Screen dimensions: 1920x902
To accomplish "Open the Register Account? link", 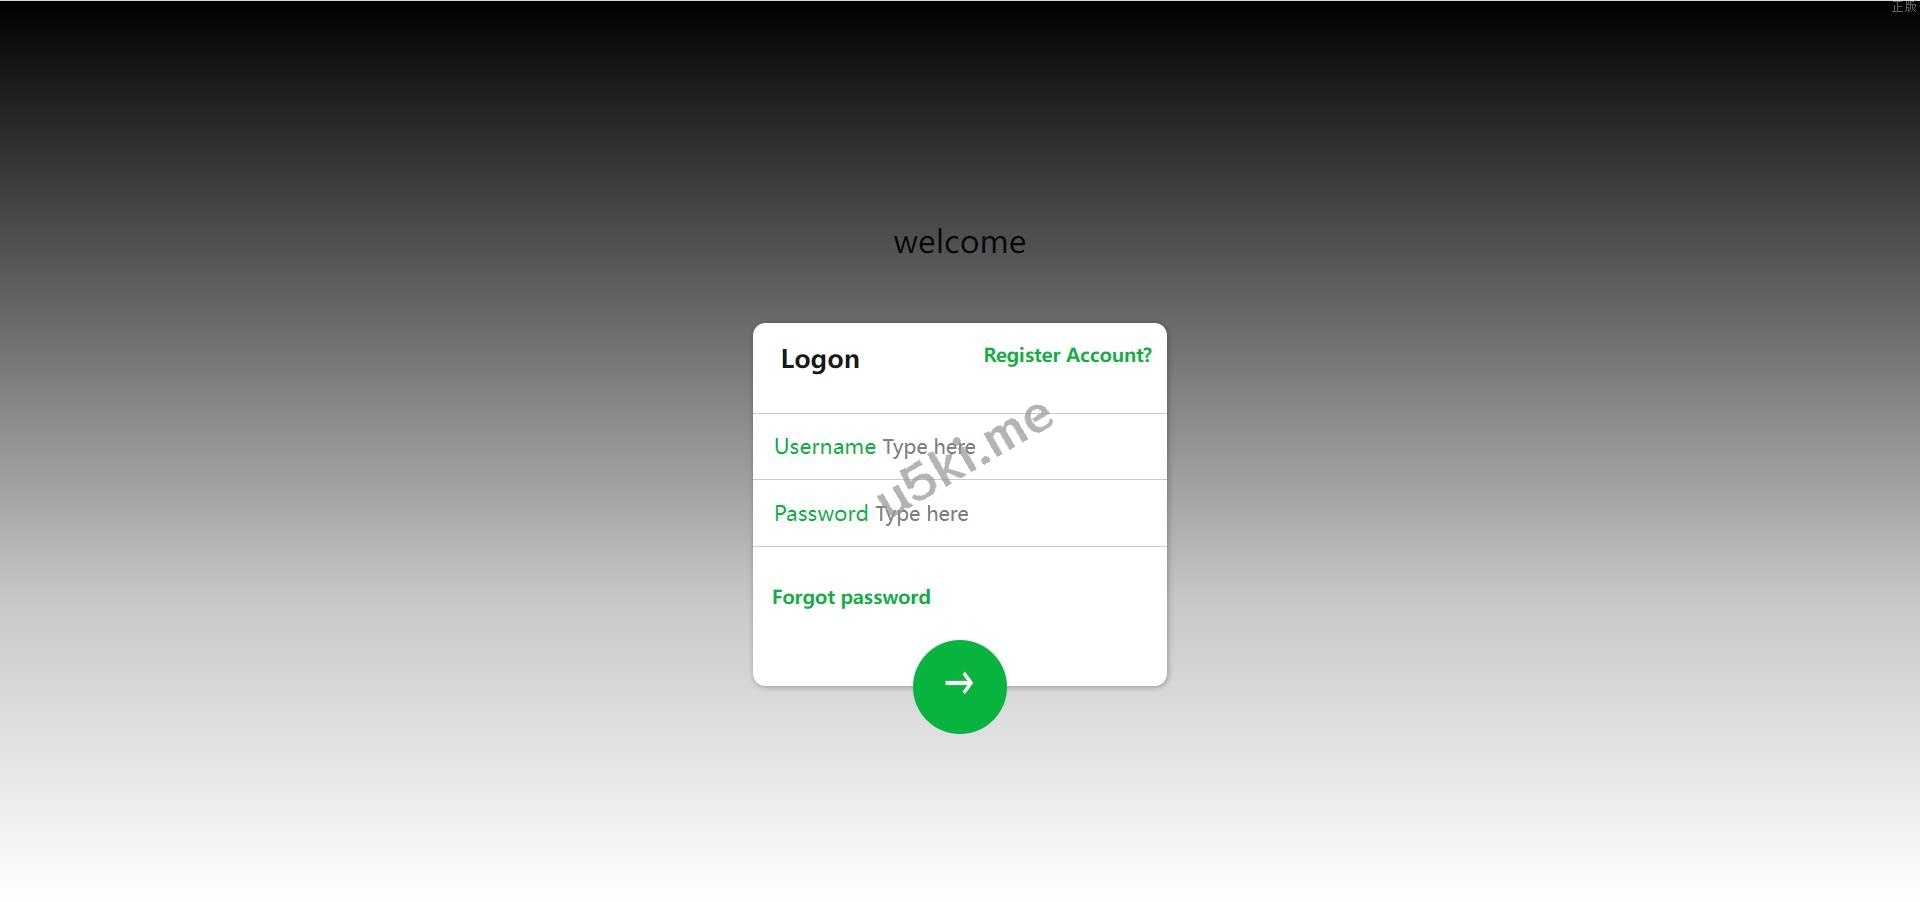I will (x=1067, y=355).
